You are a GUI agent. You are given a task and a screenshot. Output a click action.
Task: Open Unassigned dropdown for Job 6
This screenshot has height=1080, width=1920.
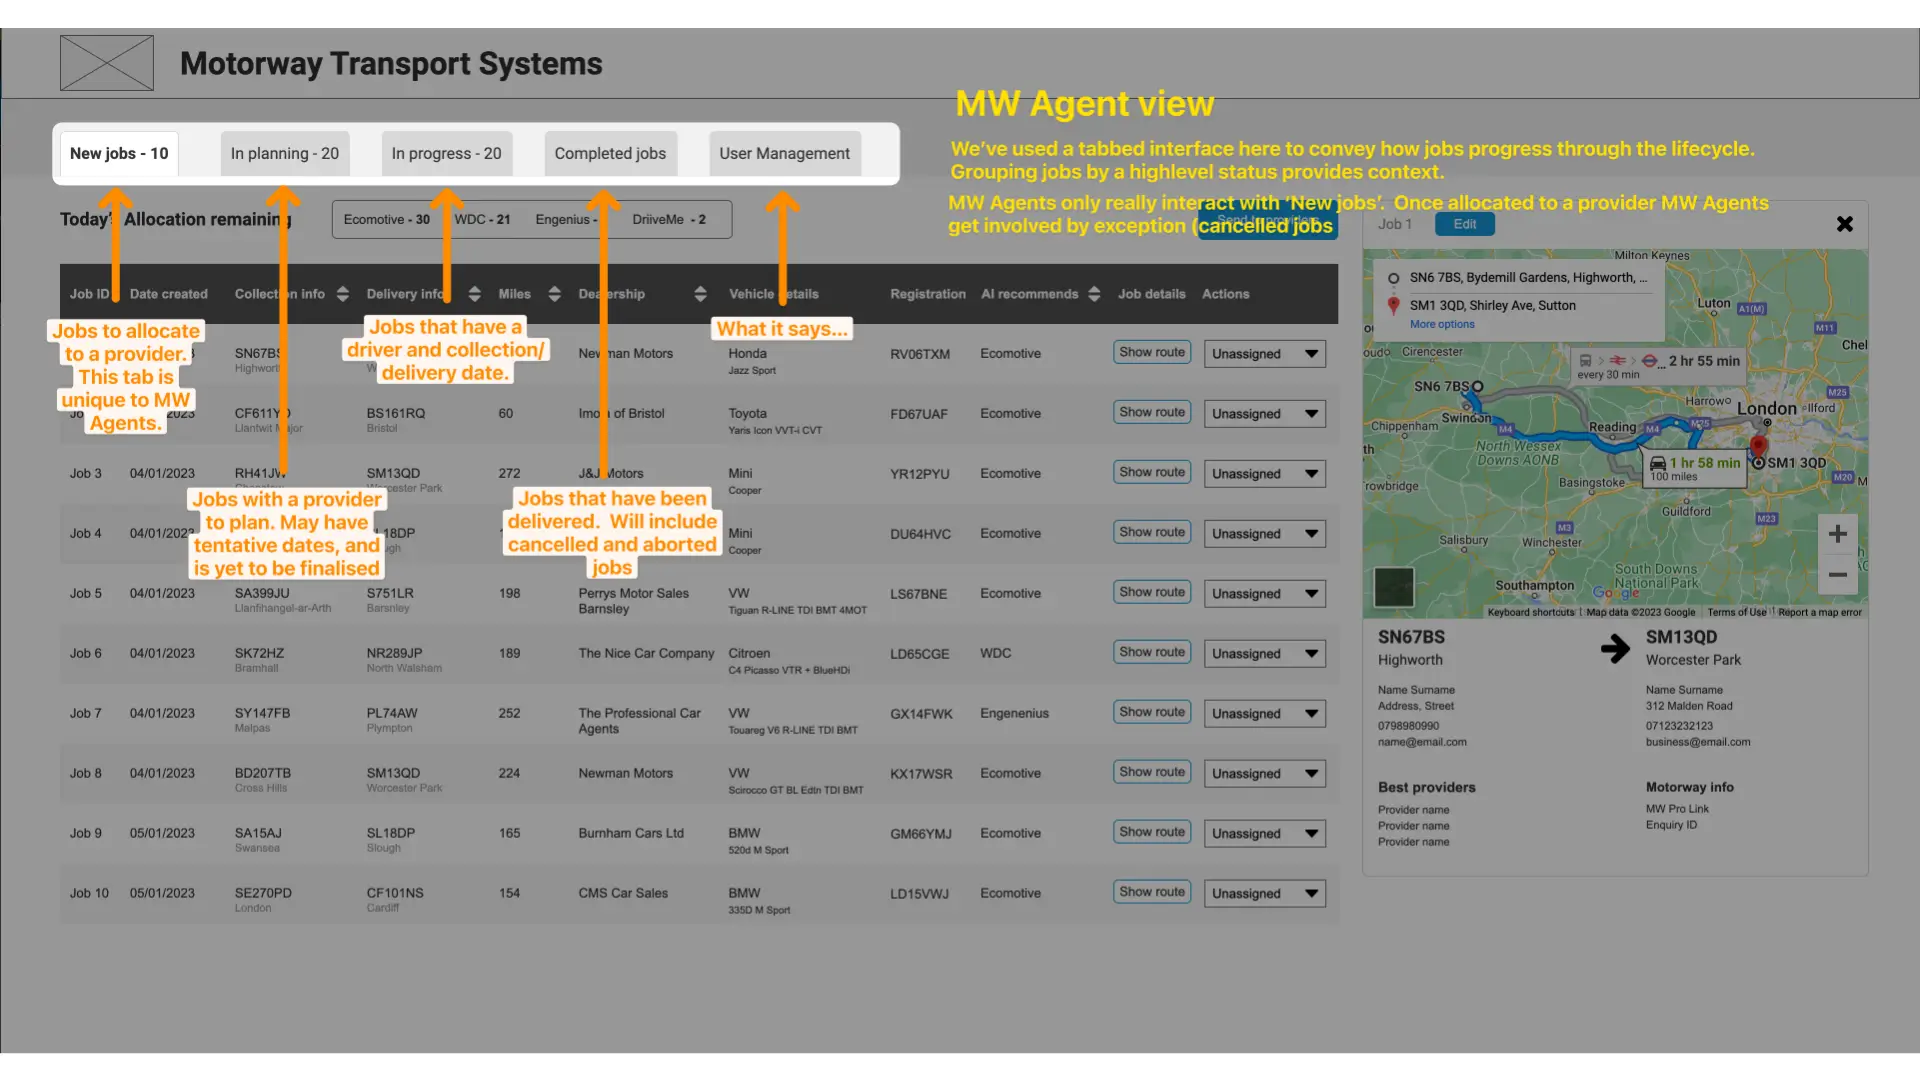[x=1265, y=654]
